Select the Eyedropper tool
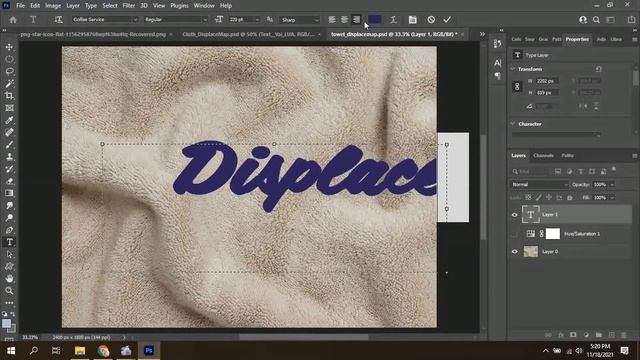 pos(9,120)
